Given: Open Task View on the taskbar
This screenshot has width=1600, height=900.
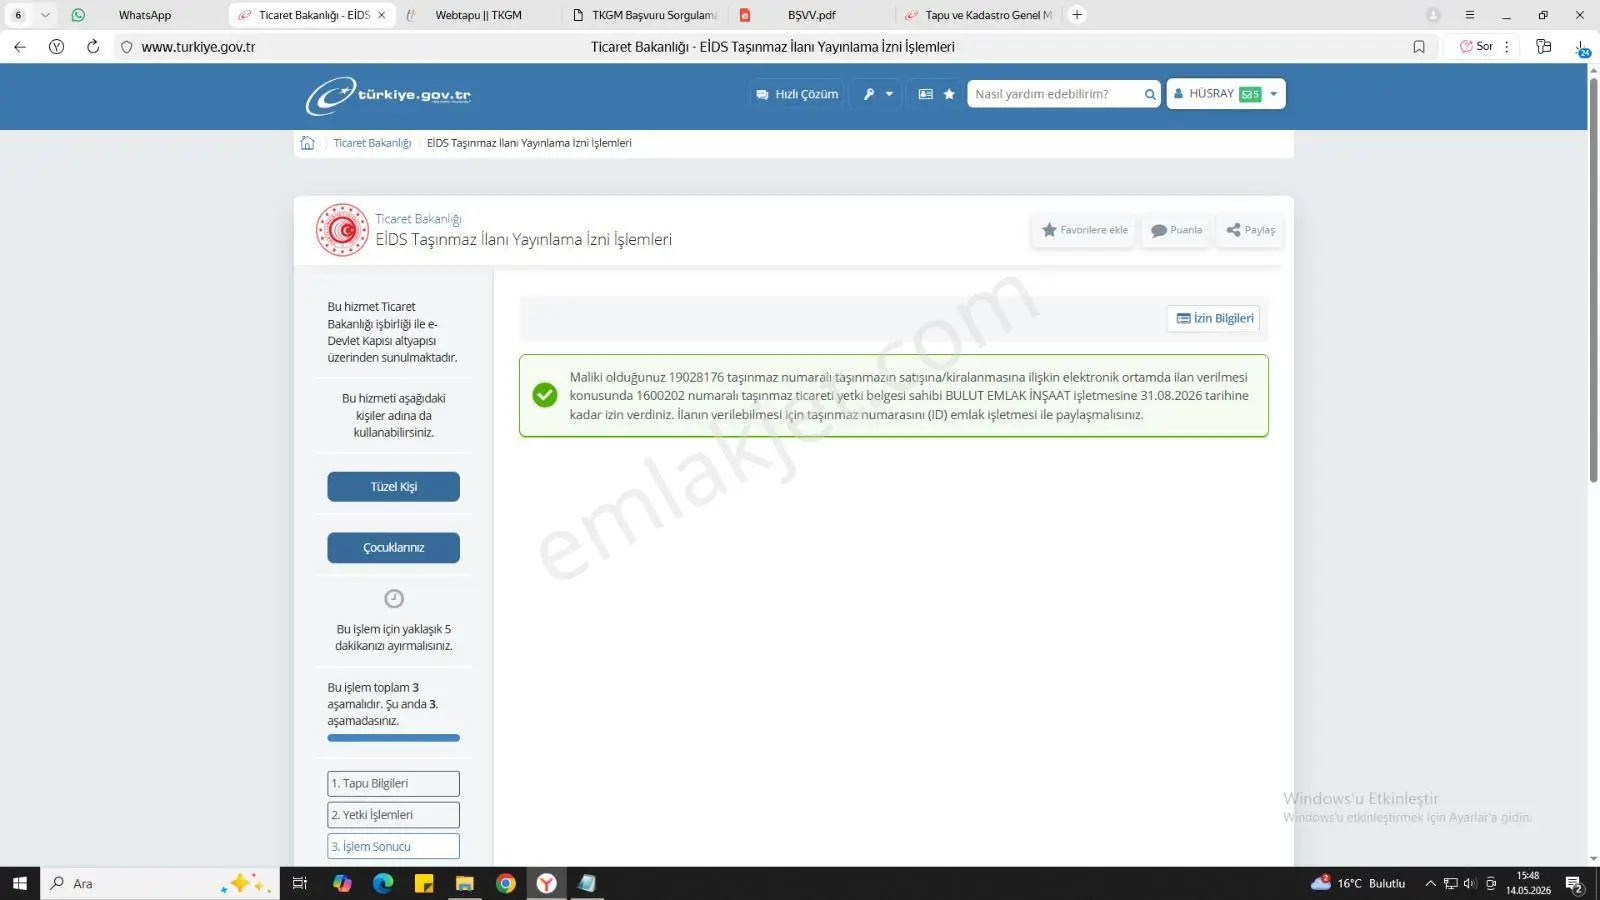Looking at the screenshot, I should tap(299, 883).
